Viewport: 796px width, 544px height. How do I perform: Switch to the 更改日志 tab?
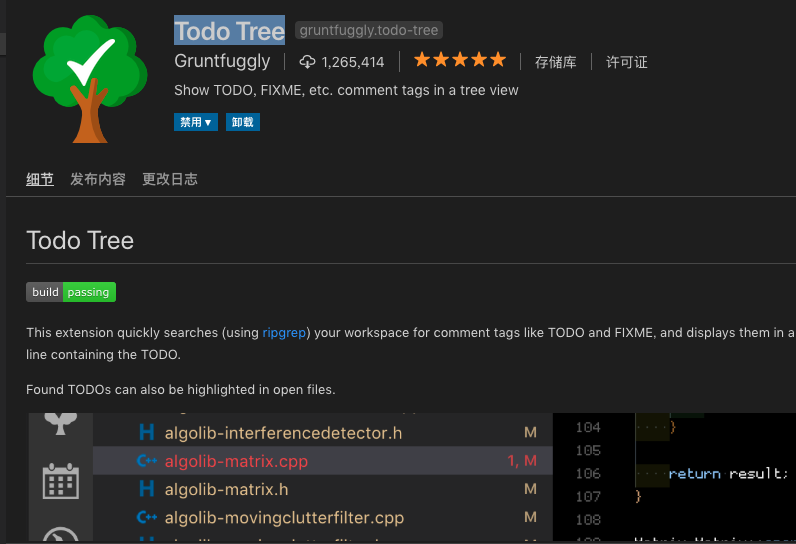[170, 179]
